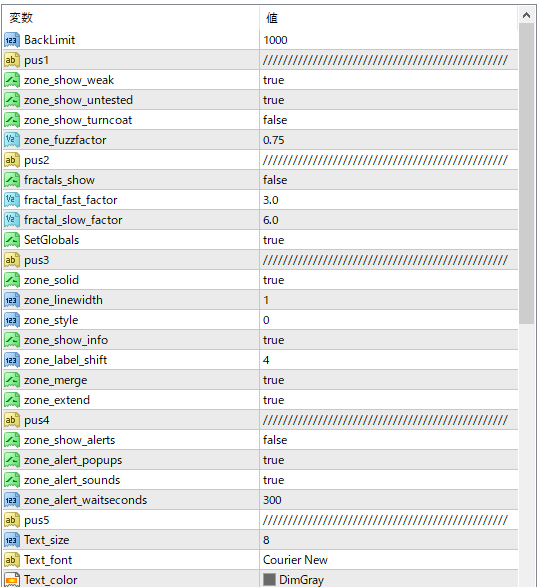540x587 pixels.
Task: Select the zone_extend variable name
Action: pyautogui.click(x=57, y=400)
